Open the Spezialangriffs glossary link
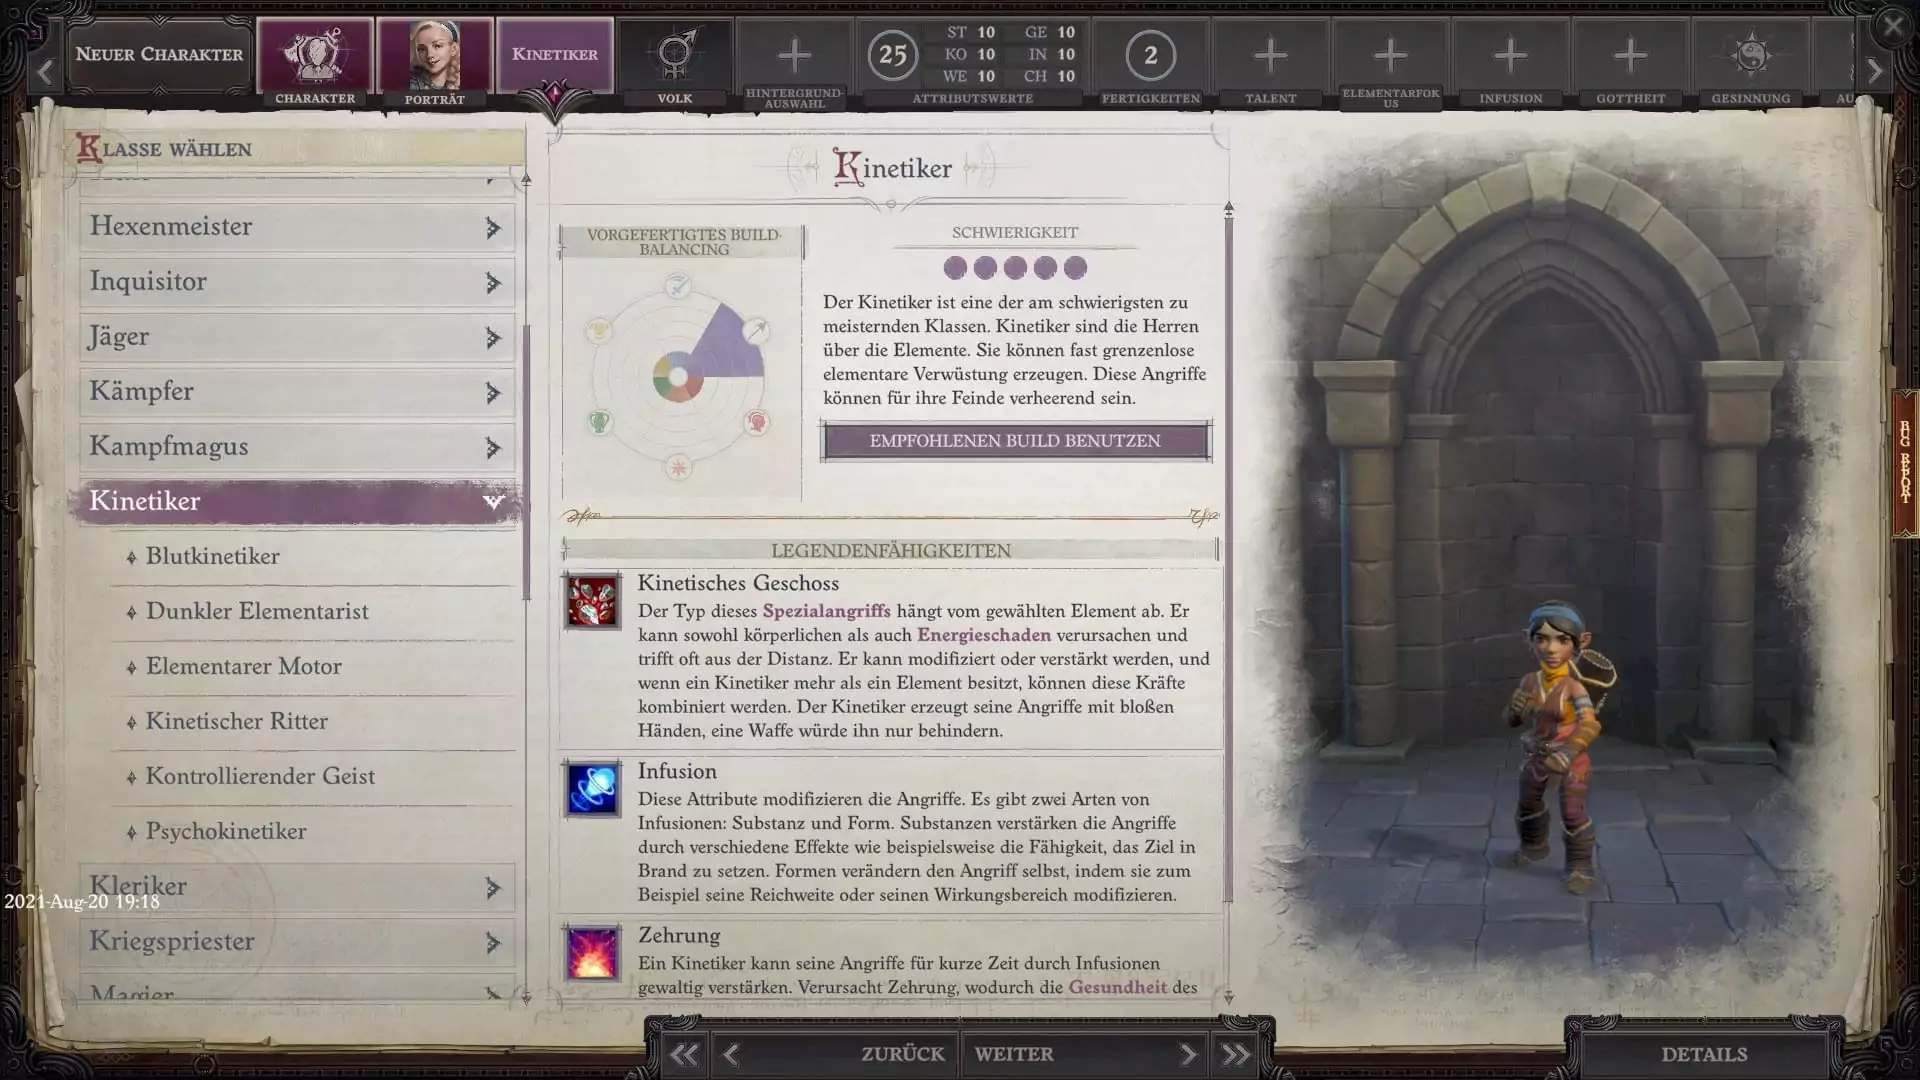The height and width of the screenshot is (1080, 1920). click(826, 611)
